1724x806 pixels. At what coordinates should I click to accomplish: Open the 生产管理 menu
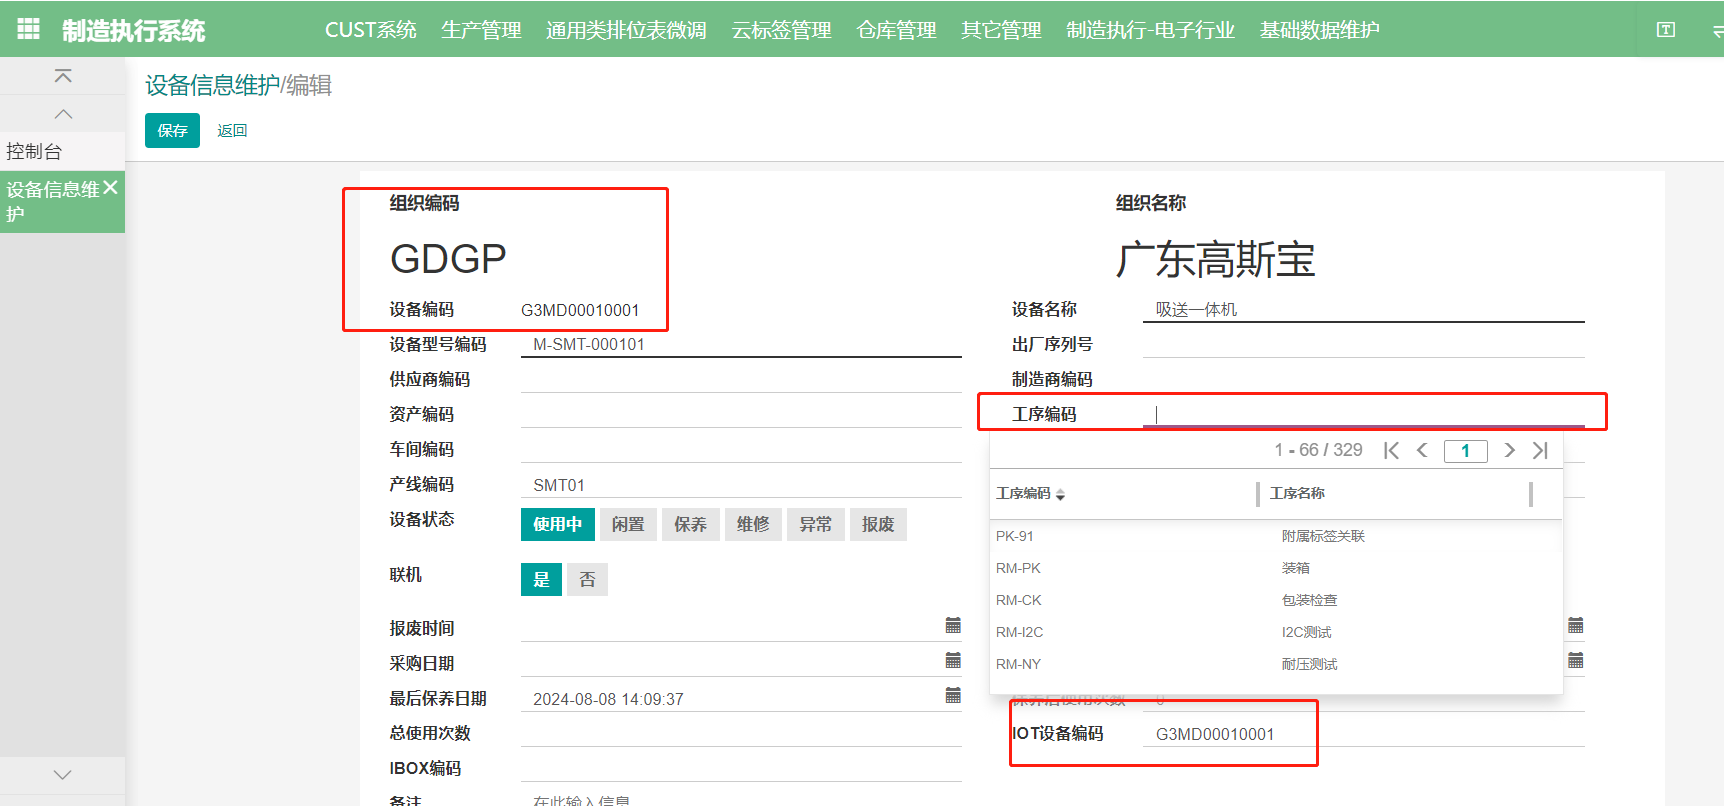pyautogui.click(x=481, y=30)
